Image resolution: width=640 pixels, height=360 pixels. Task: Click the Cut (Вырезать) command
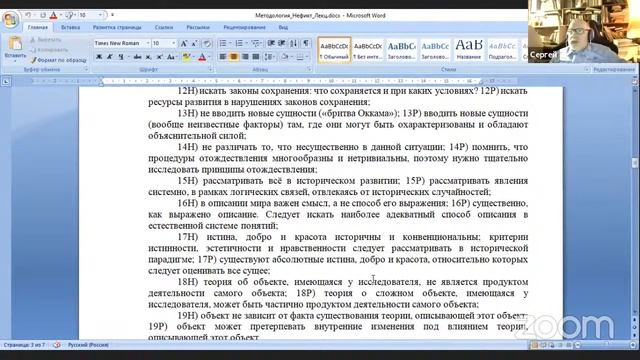(46, 40)
